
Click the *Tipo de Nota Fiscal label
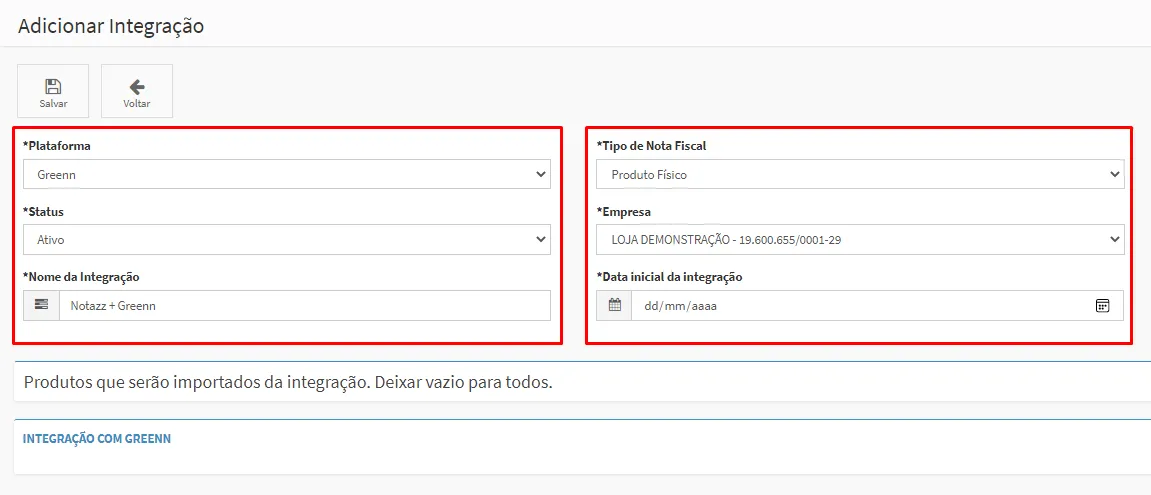tap(652, 145)
